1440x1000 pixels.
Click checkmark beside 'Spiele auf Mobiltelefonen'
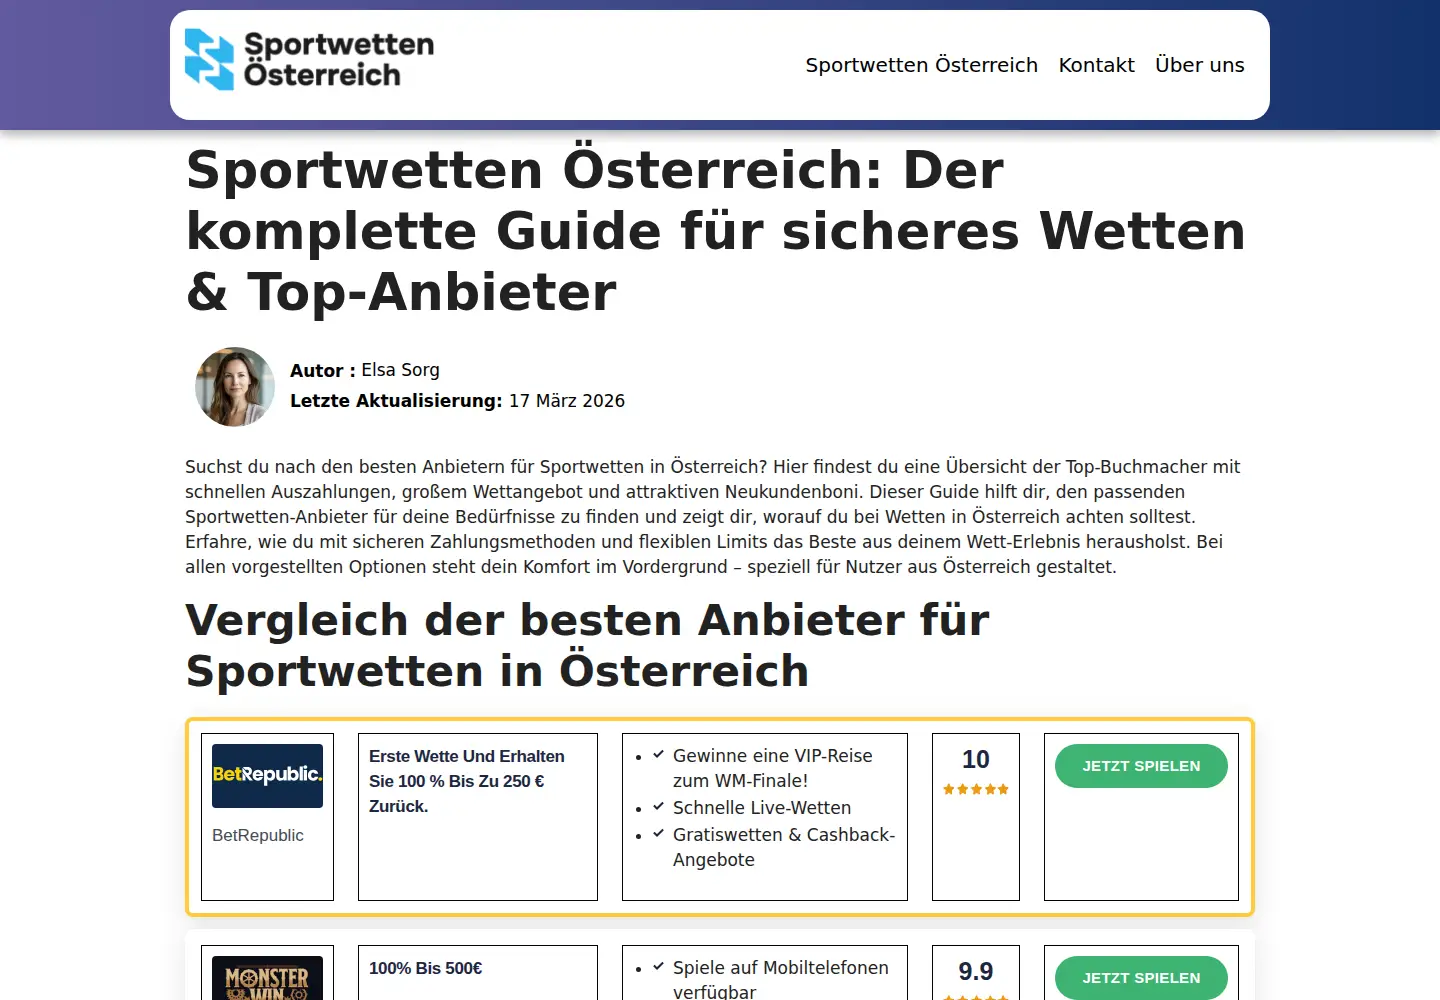click(x=658, y=966)
